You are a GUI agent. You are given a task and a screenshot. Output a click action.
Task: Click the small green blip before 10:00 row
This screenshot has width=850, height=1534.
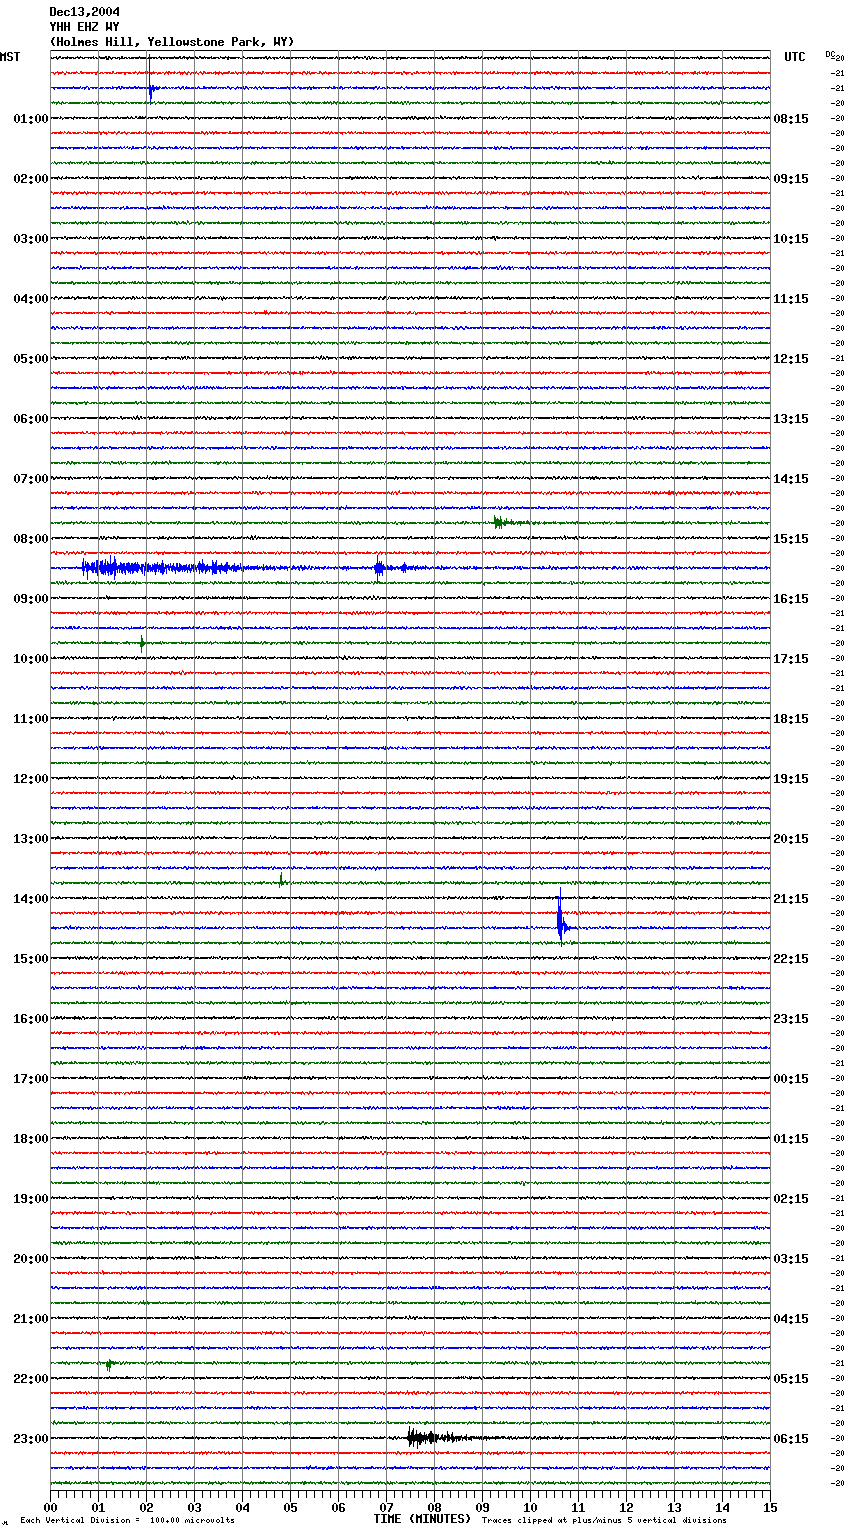coord(142,643)
